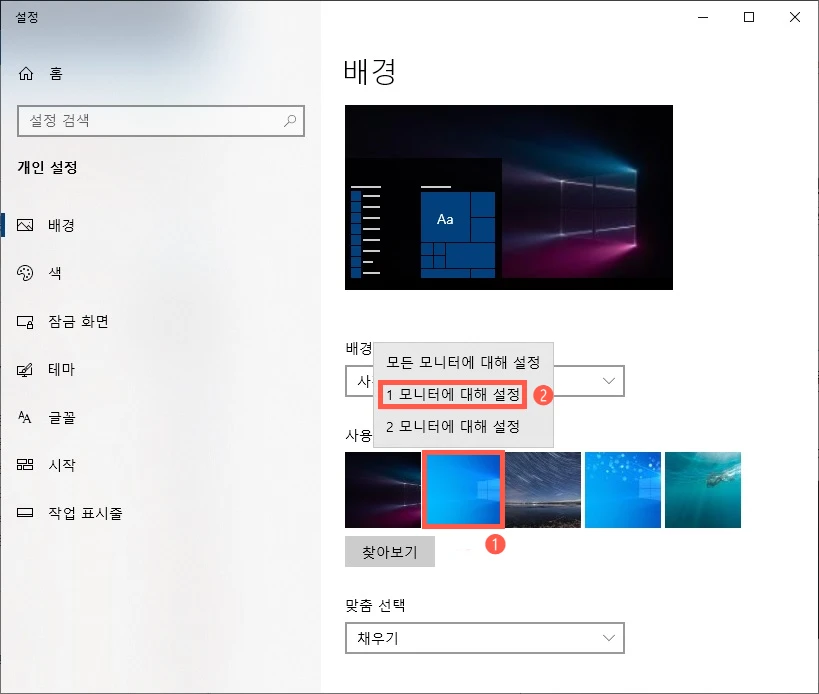The width and height of the screenshot is (819, 694).
Task: Select the dark Windows logo wallpaper thumbnail
Action: (383, 490)
